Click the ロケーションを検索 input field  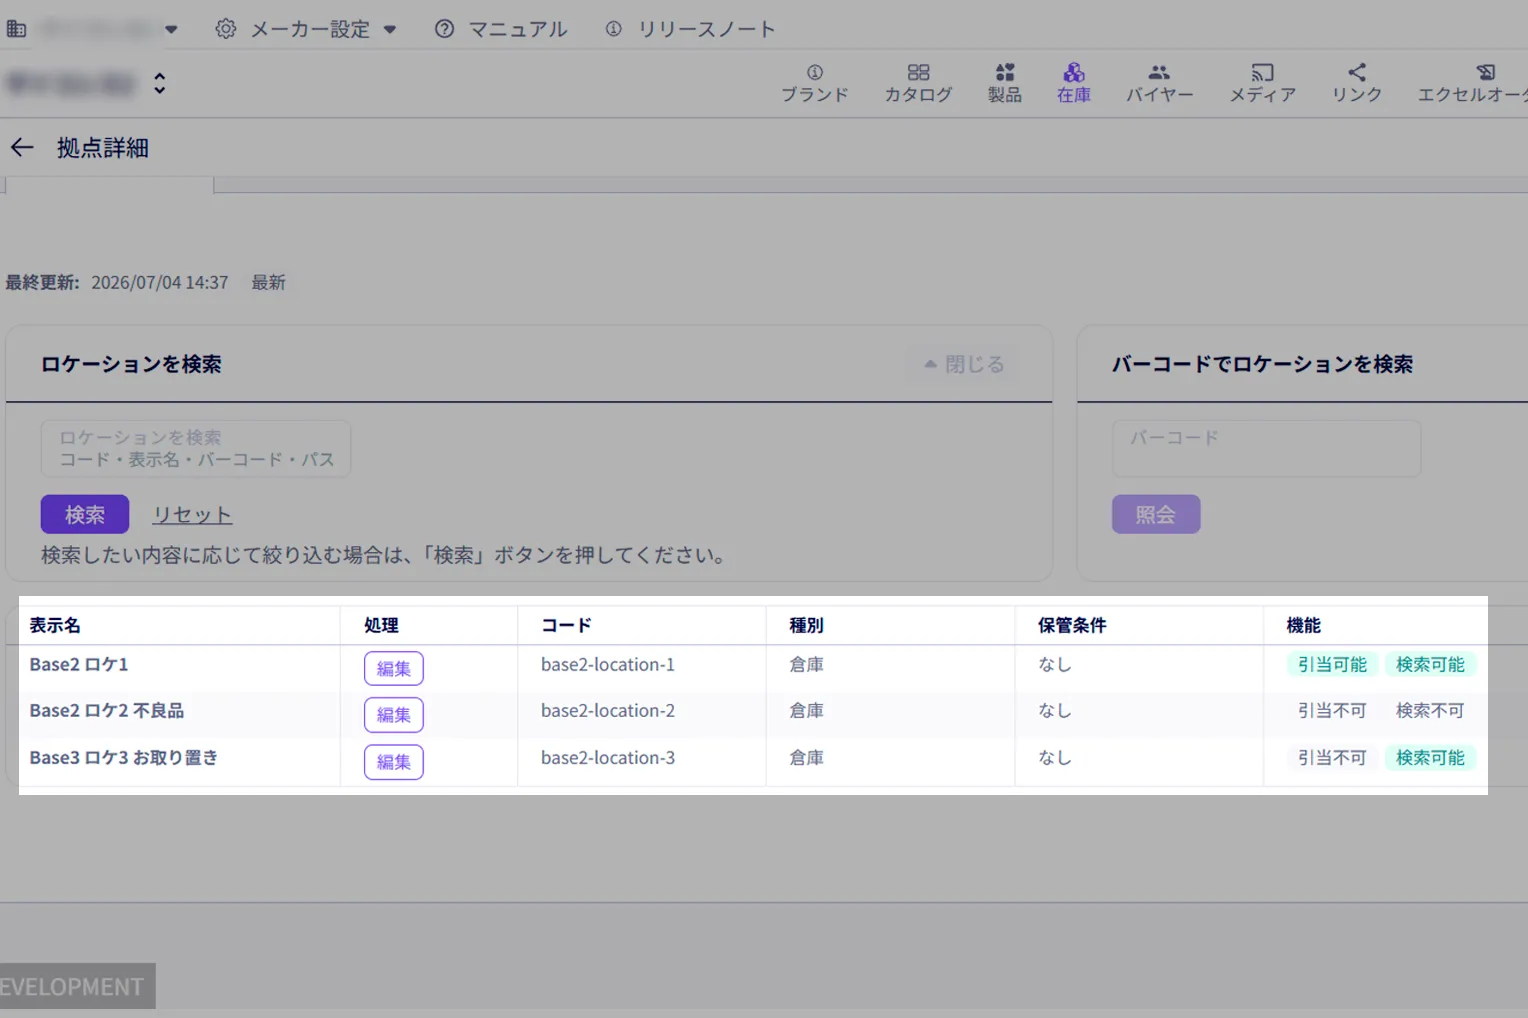pyautogui.click(x=196, y=448)
